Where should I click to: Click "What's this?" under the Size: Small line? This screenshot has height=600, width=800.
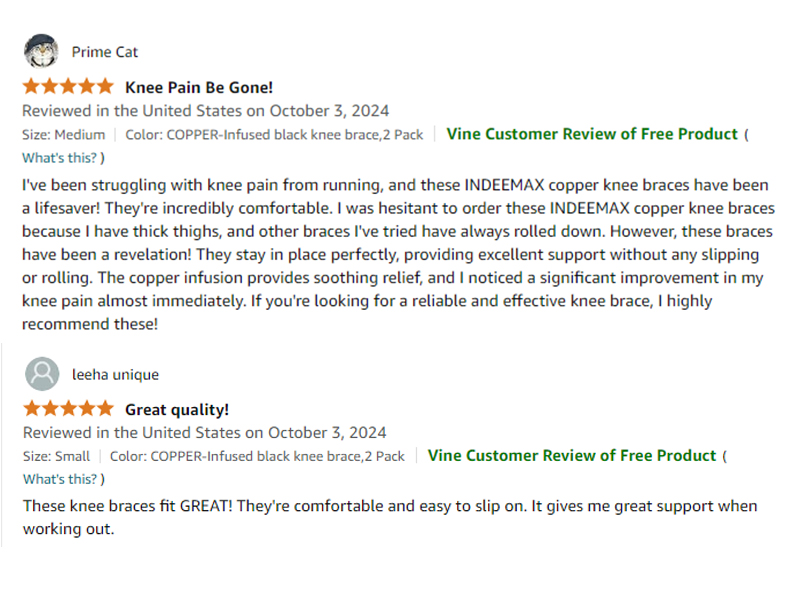pos(60,479)
